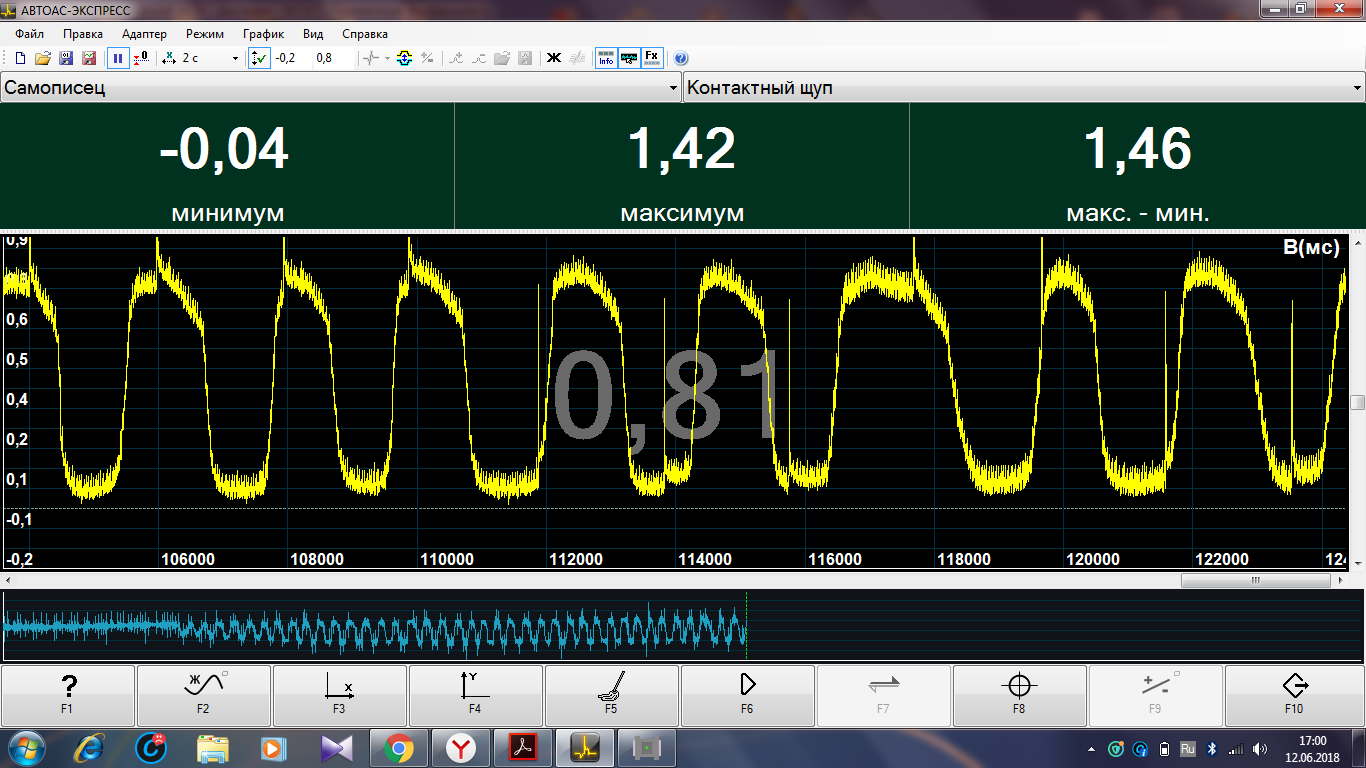Click the plus/minus percent toolbar icon
This screenshot has height=768, width=1366.
point(428,58)
